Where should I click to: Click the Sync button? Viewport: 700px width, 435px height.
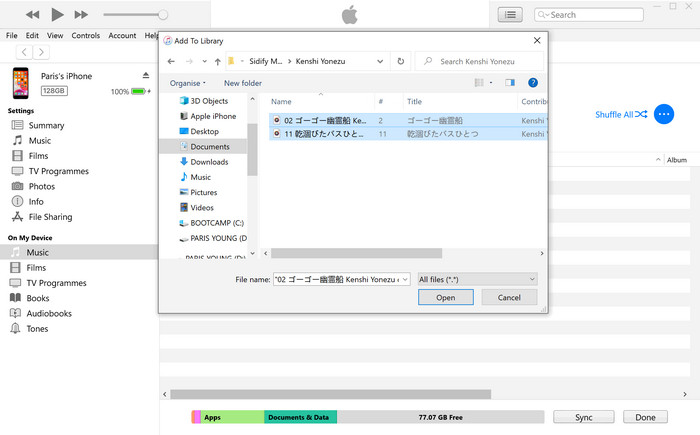(583, 417)
